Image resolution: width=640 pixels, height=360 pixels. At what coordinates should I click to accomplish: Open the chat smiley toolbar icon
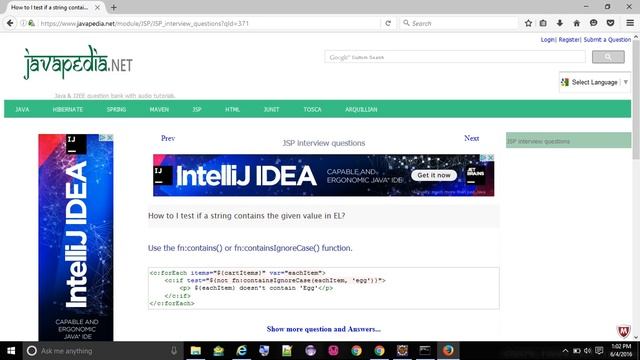593,23
